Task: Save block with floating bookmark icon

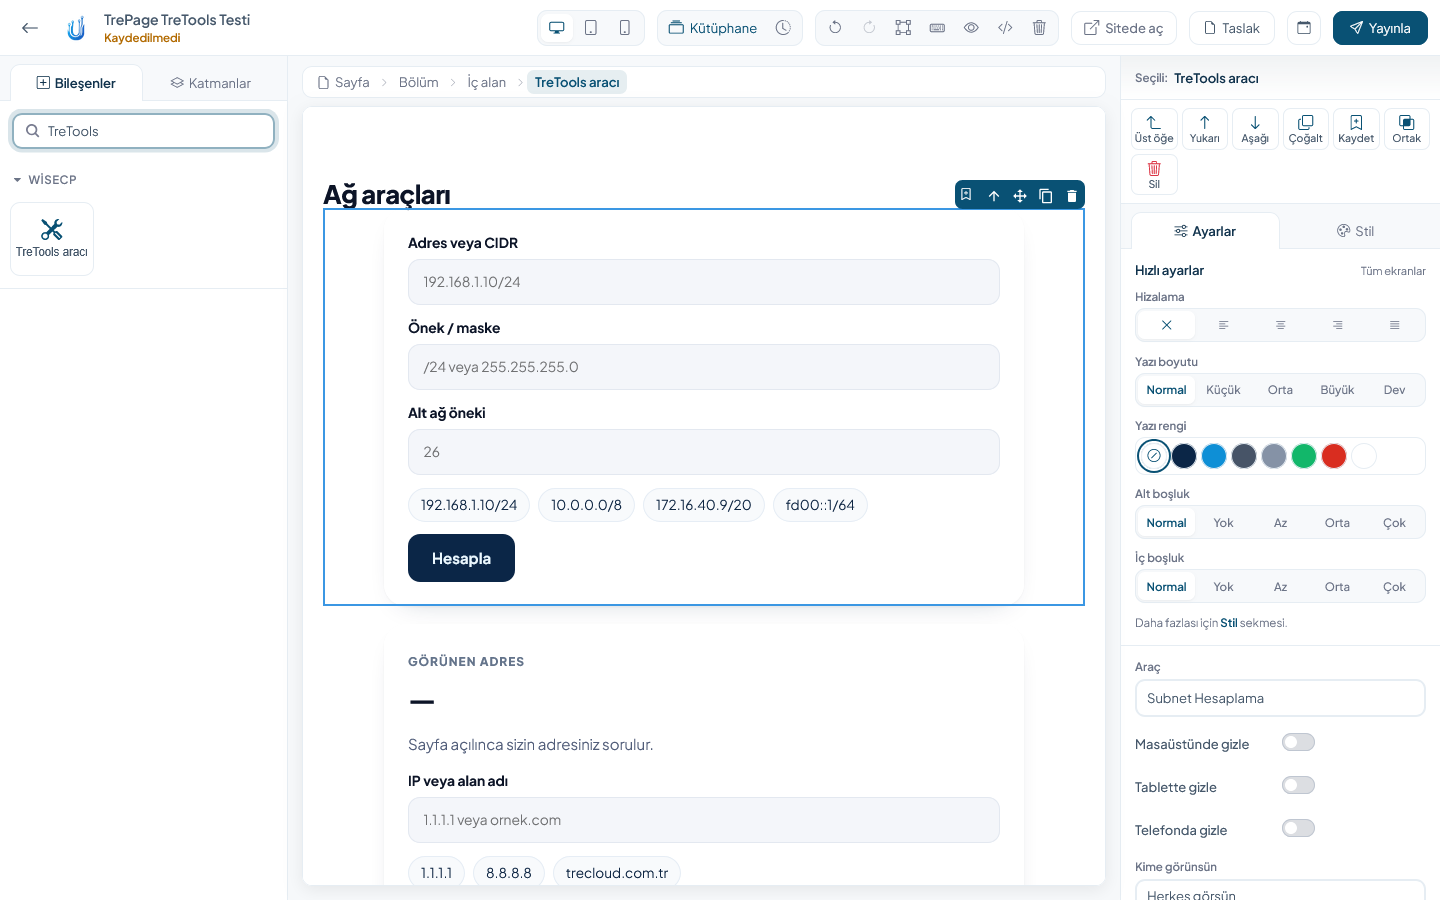Action: [966, 195]
